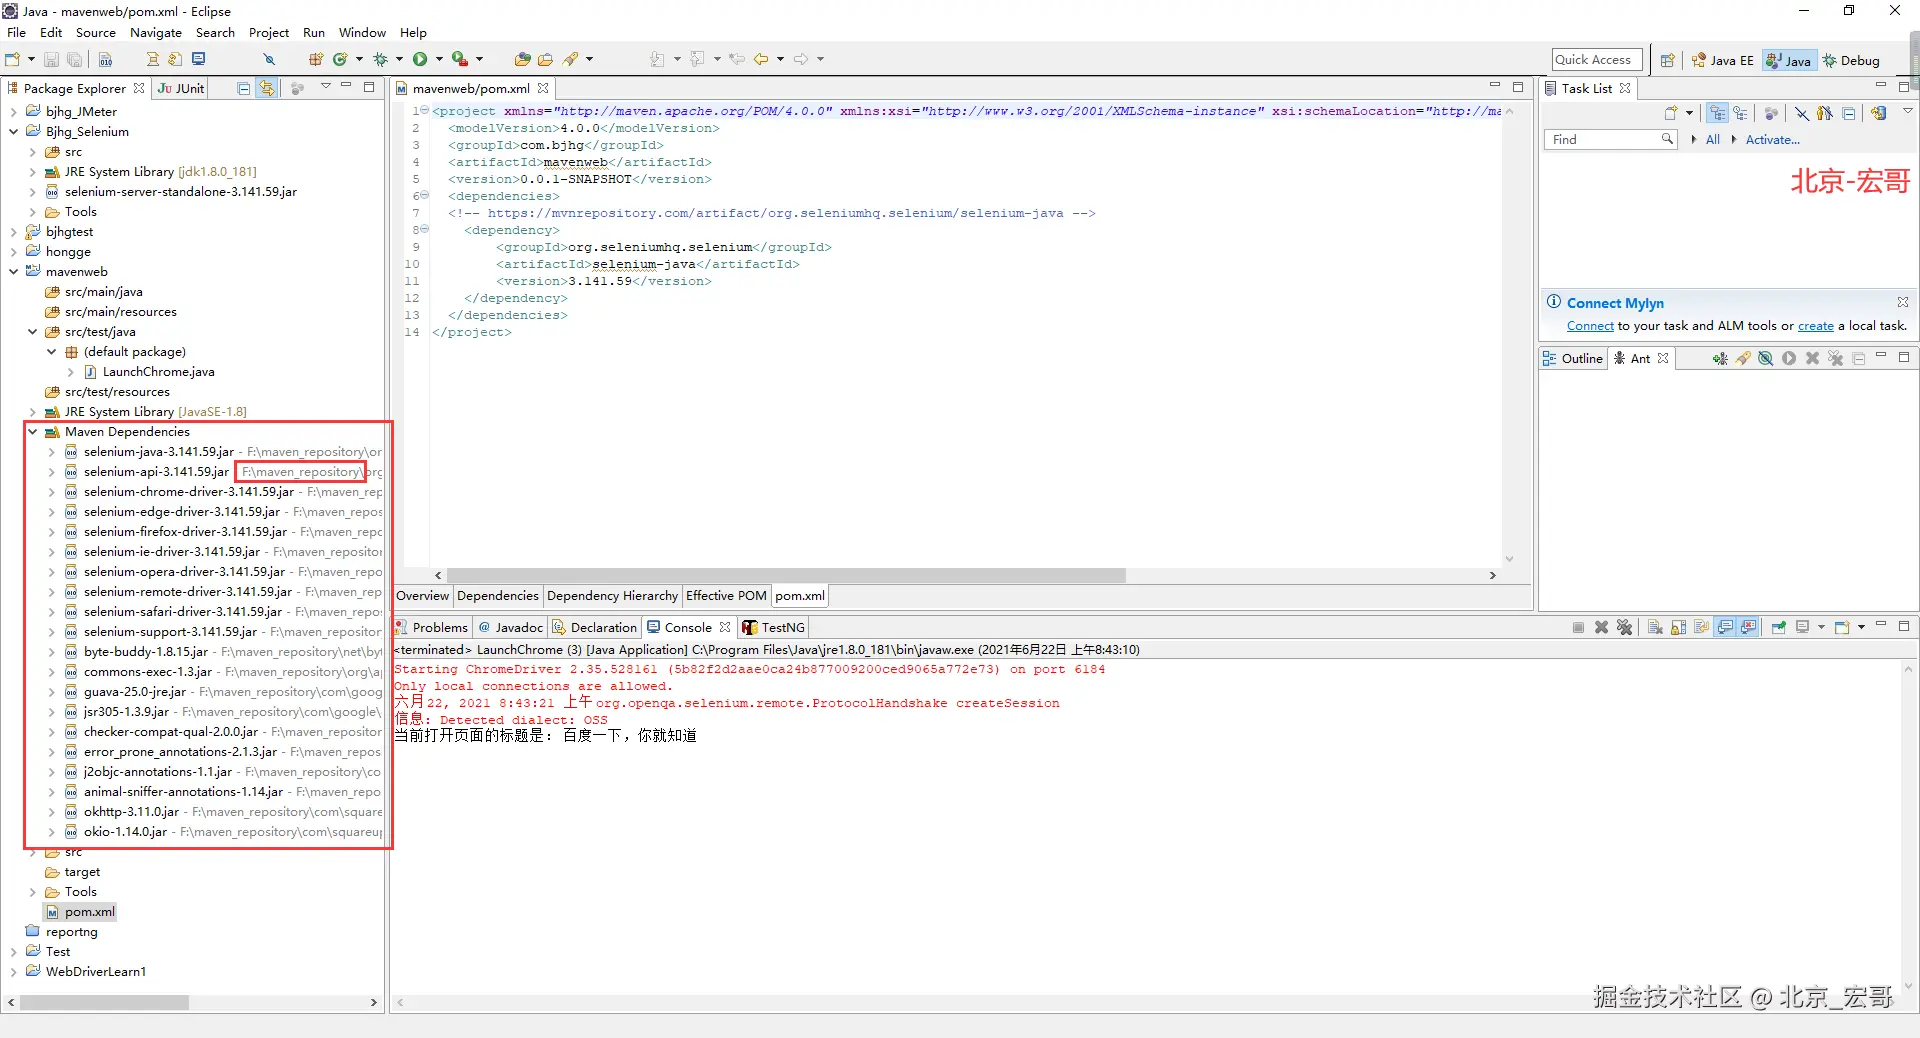Switch to the Problems tab
Image resolution: width=1920 pixels, height=1038 pixels.
click(432, 627)
